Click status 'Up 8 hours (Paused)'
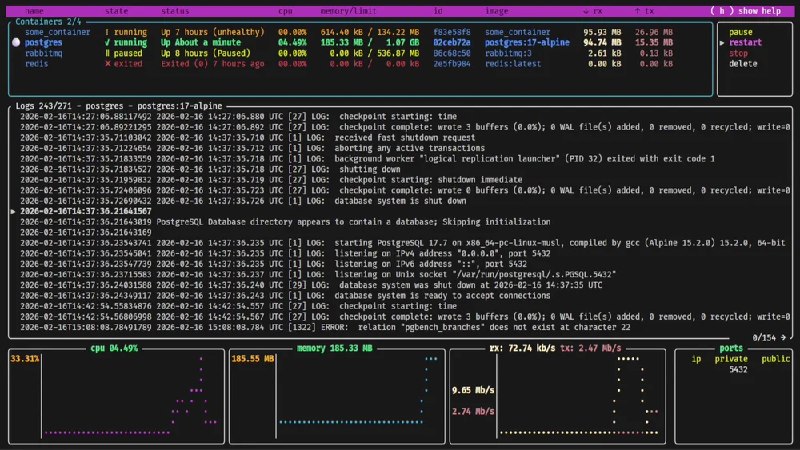 coord(206,53)
